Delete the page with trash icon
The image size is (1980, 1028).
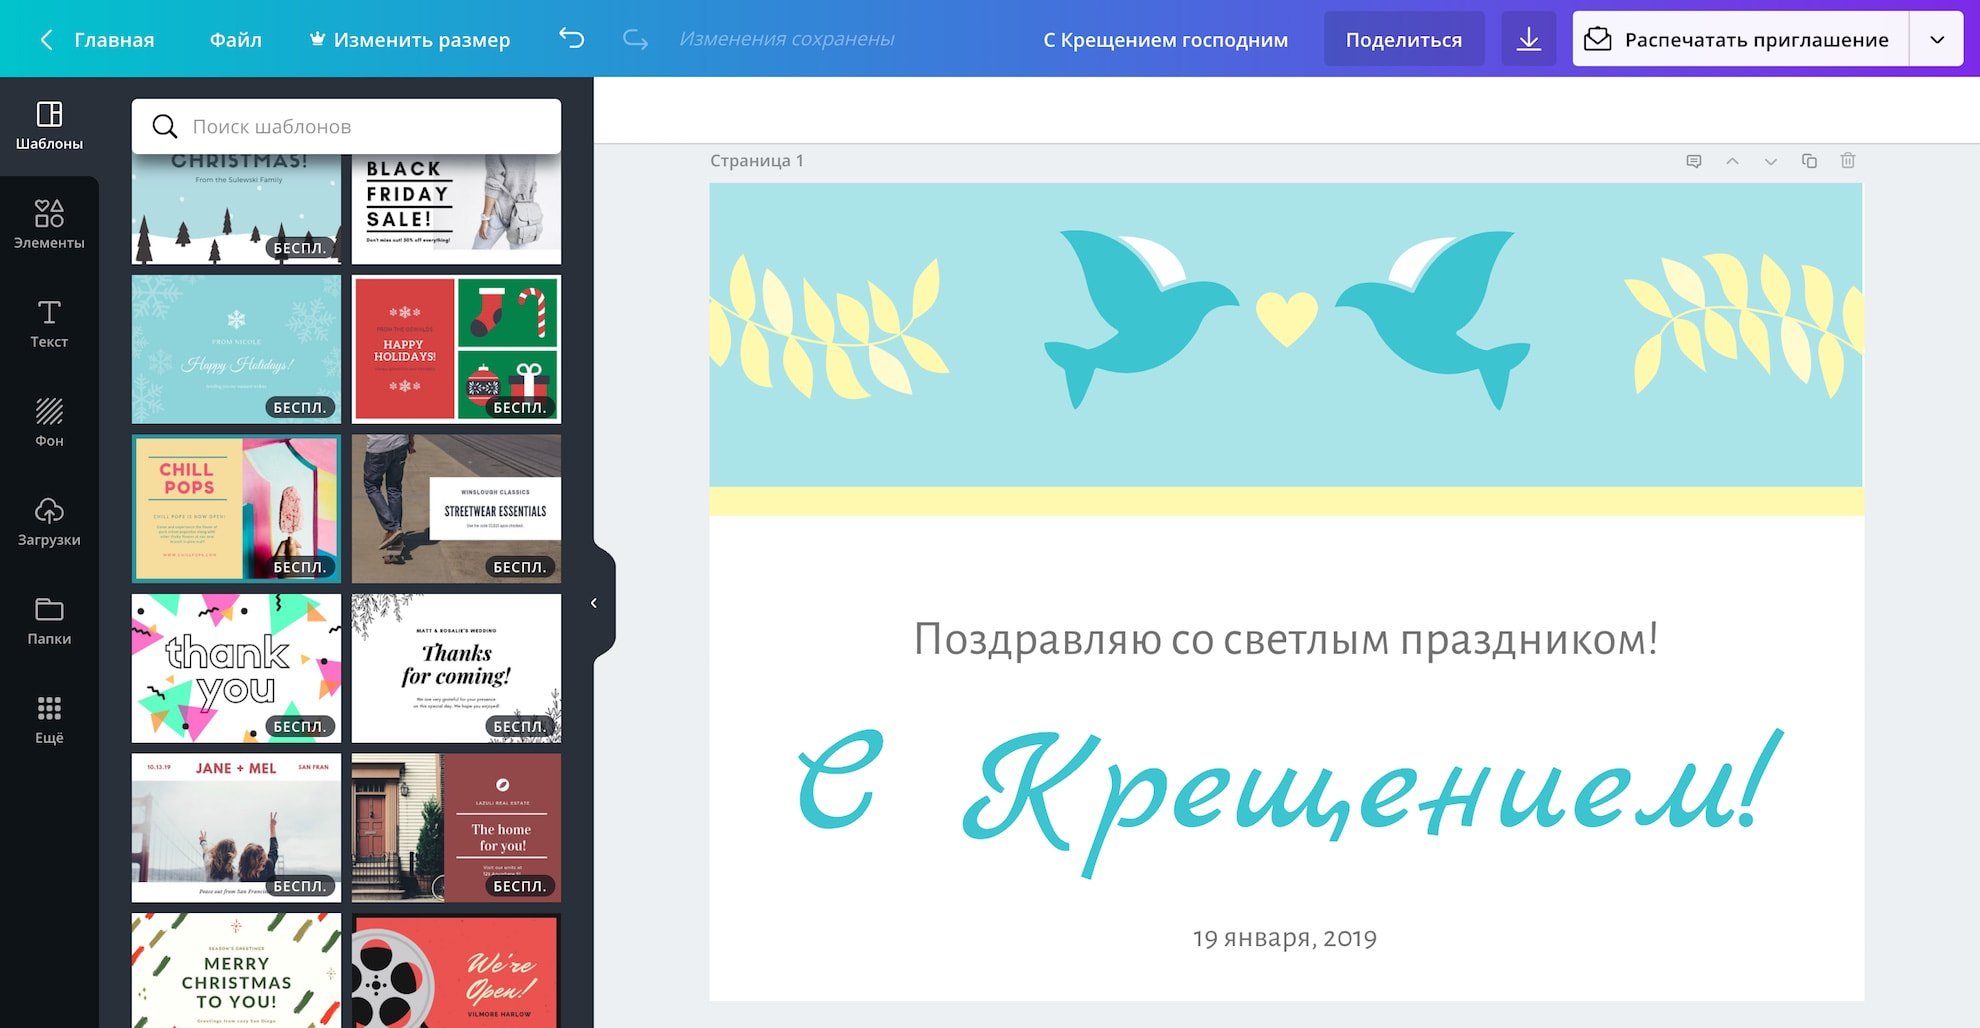(x=1848, y=161)
